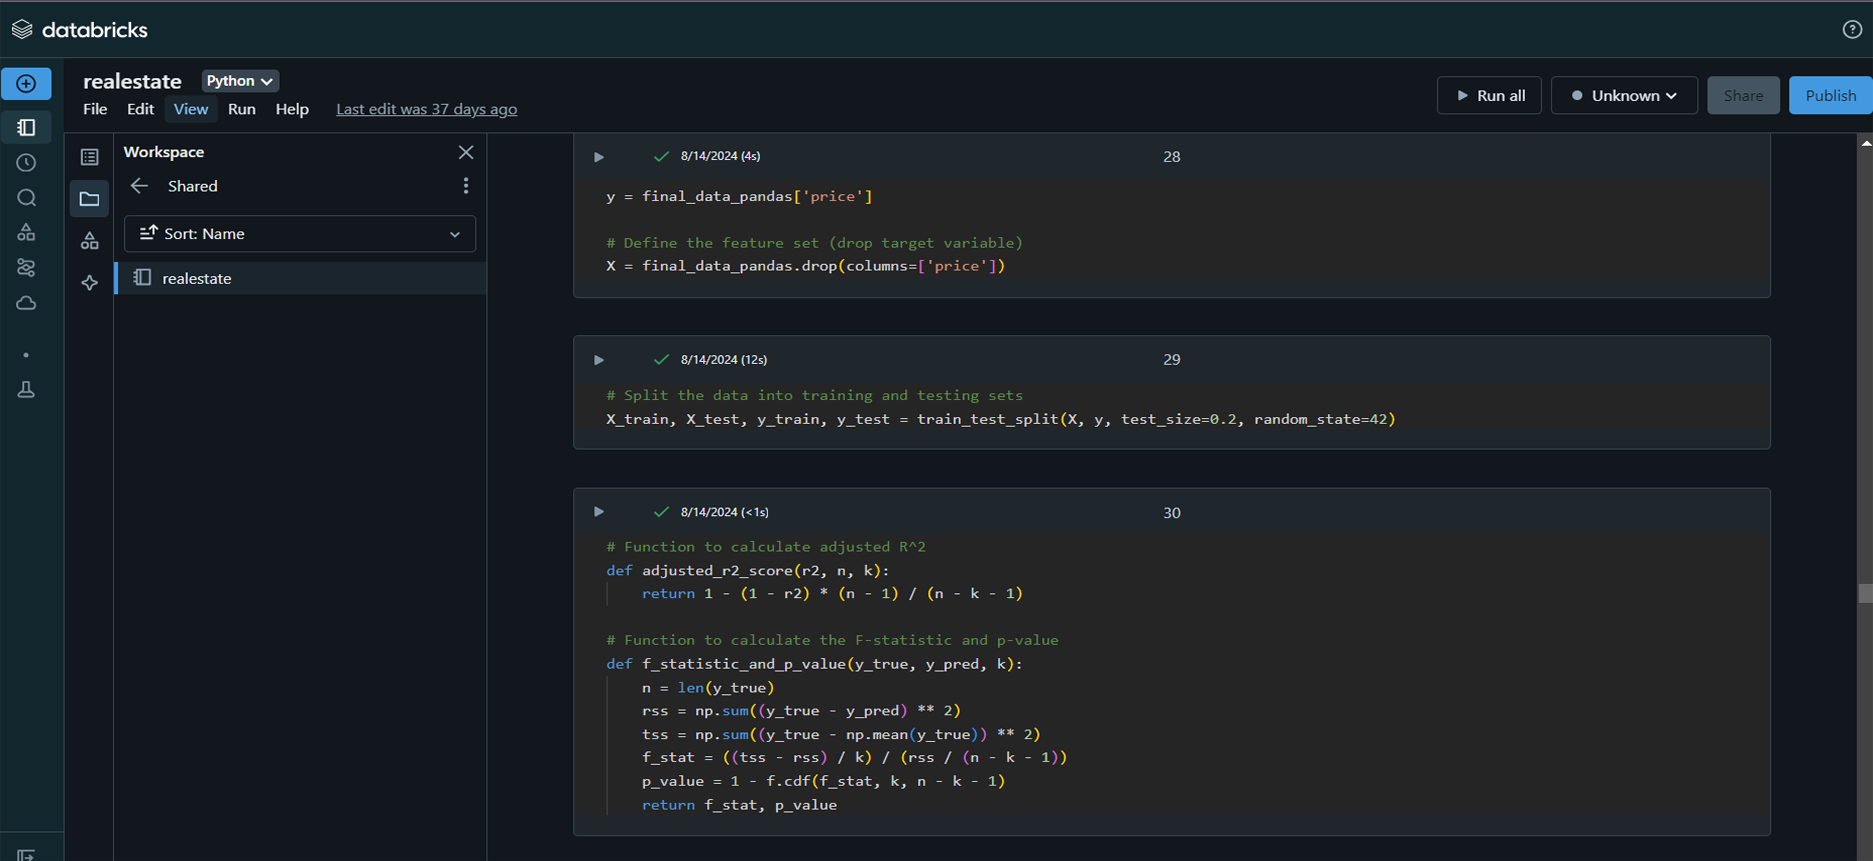Click the help question mark icon
Viewport: 1873px width, 861px height.
click(1852, 30)
